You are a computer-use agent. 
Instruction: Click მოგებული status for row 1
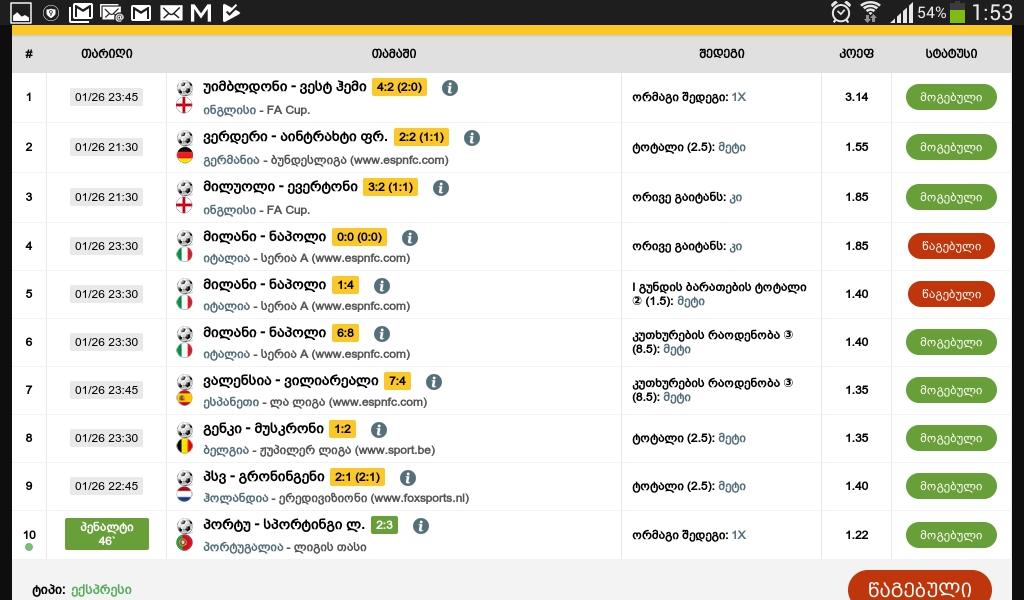click(x=951, y=97)
